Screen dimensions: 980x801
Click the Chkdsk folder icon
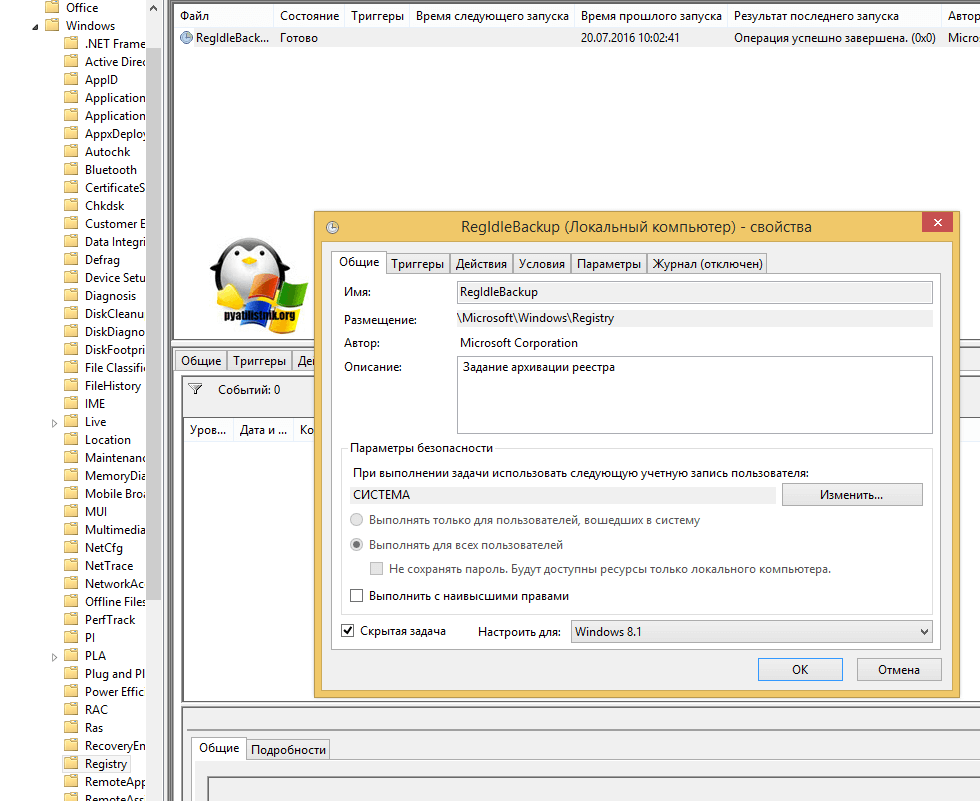point(71,205)
